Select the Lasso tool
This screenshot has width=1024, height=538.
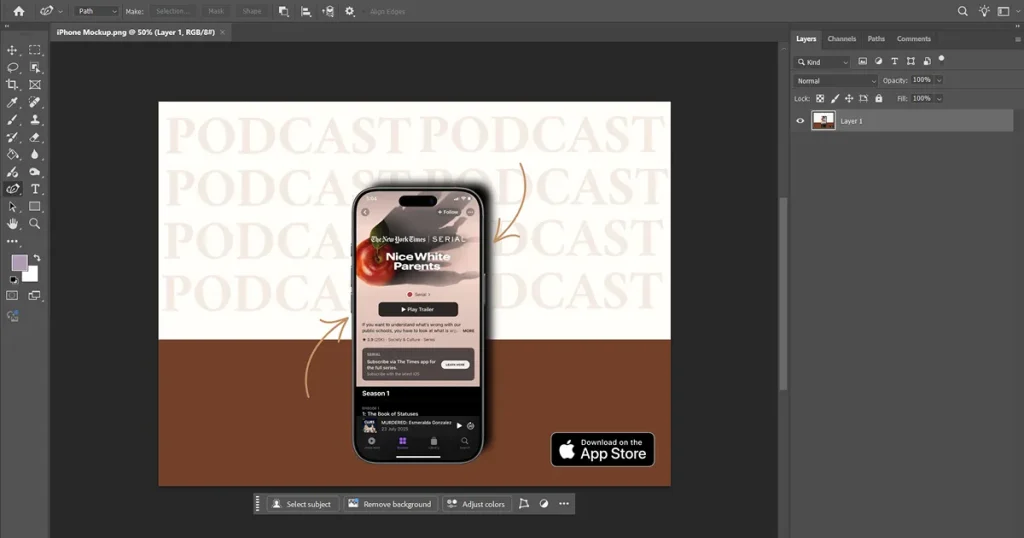click(x=12, y=67)
